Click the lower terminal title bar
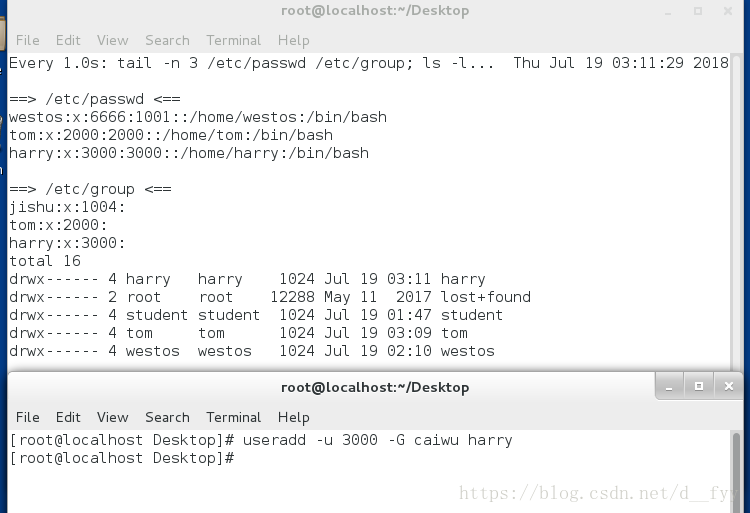The image size is (750, 513). point(375,387)
